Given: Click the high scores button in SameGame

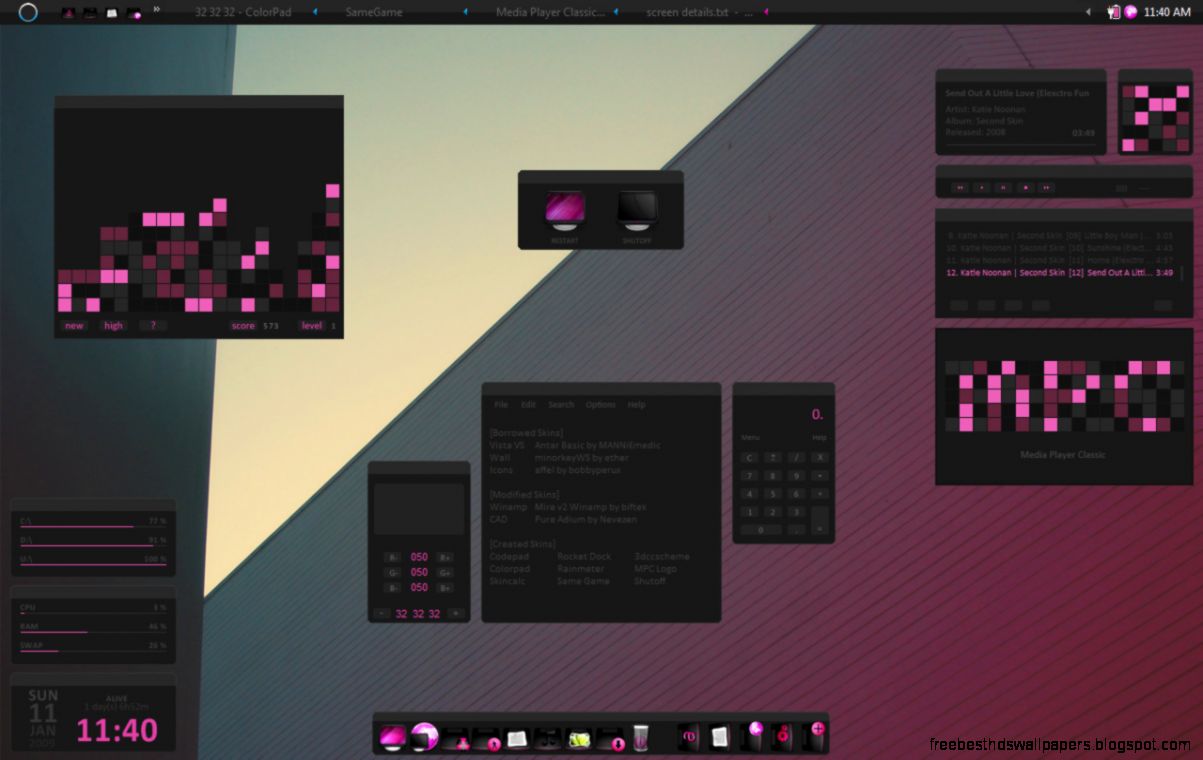Looking at the screenshot, I should coord(112,325).
